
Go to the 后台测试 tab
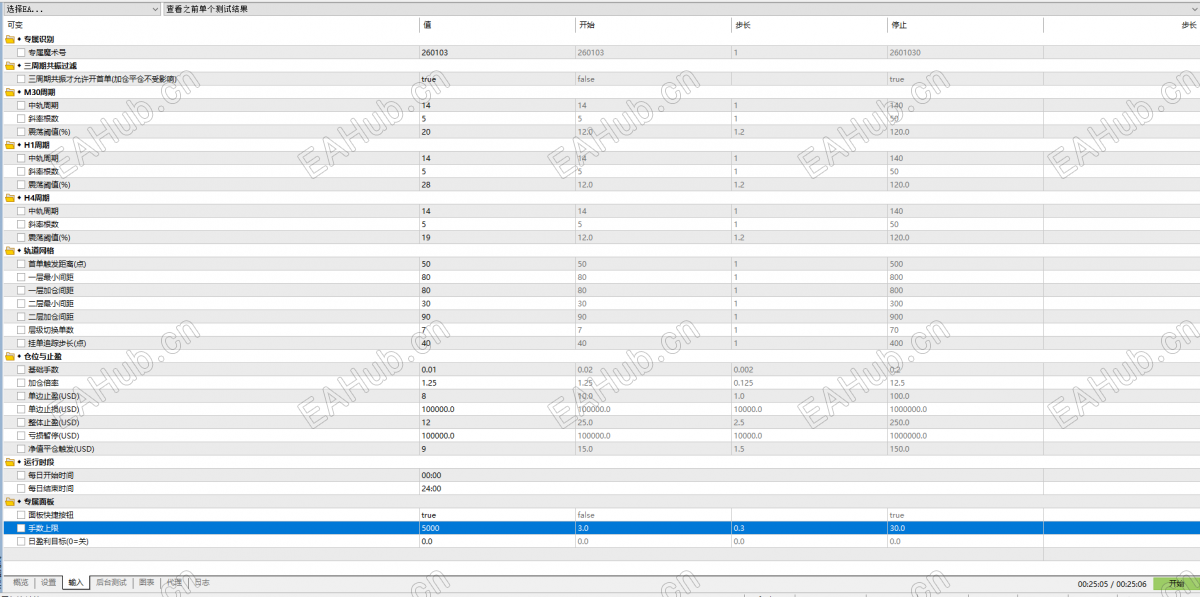click(x=110, y=582)
